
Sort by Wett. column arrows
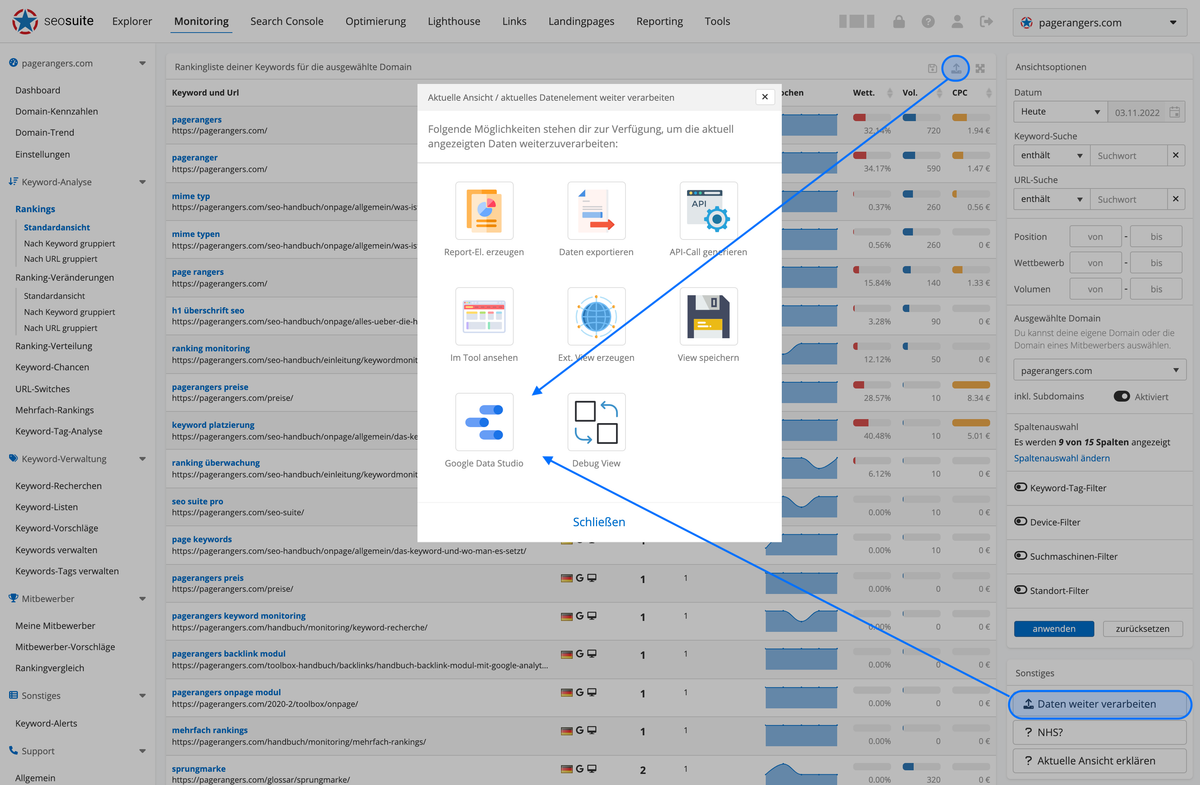point(889,93)
